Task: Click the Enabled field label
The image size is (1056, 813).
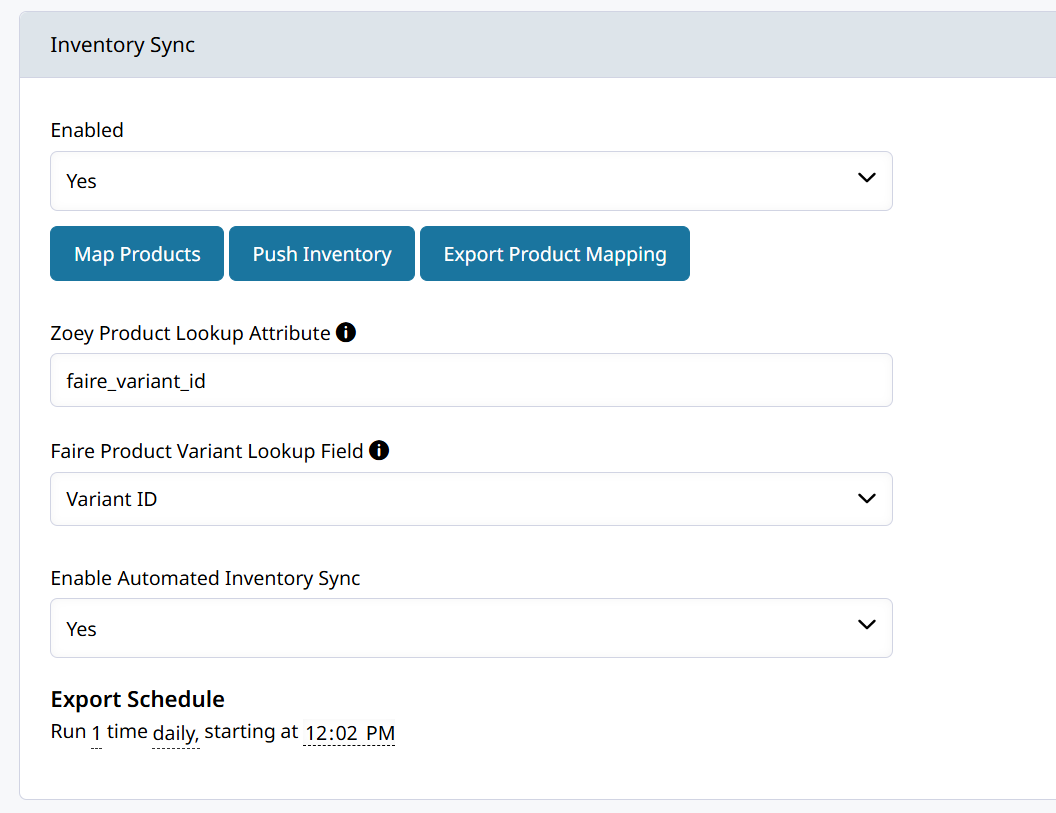Action: point(87,130)
